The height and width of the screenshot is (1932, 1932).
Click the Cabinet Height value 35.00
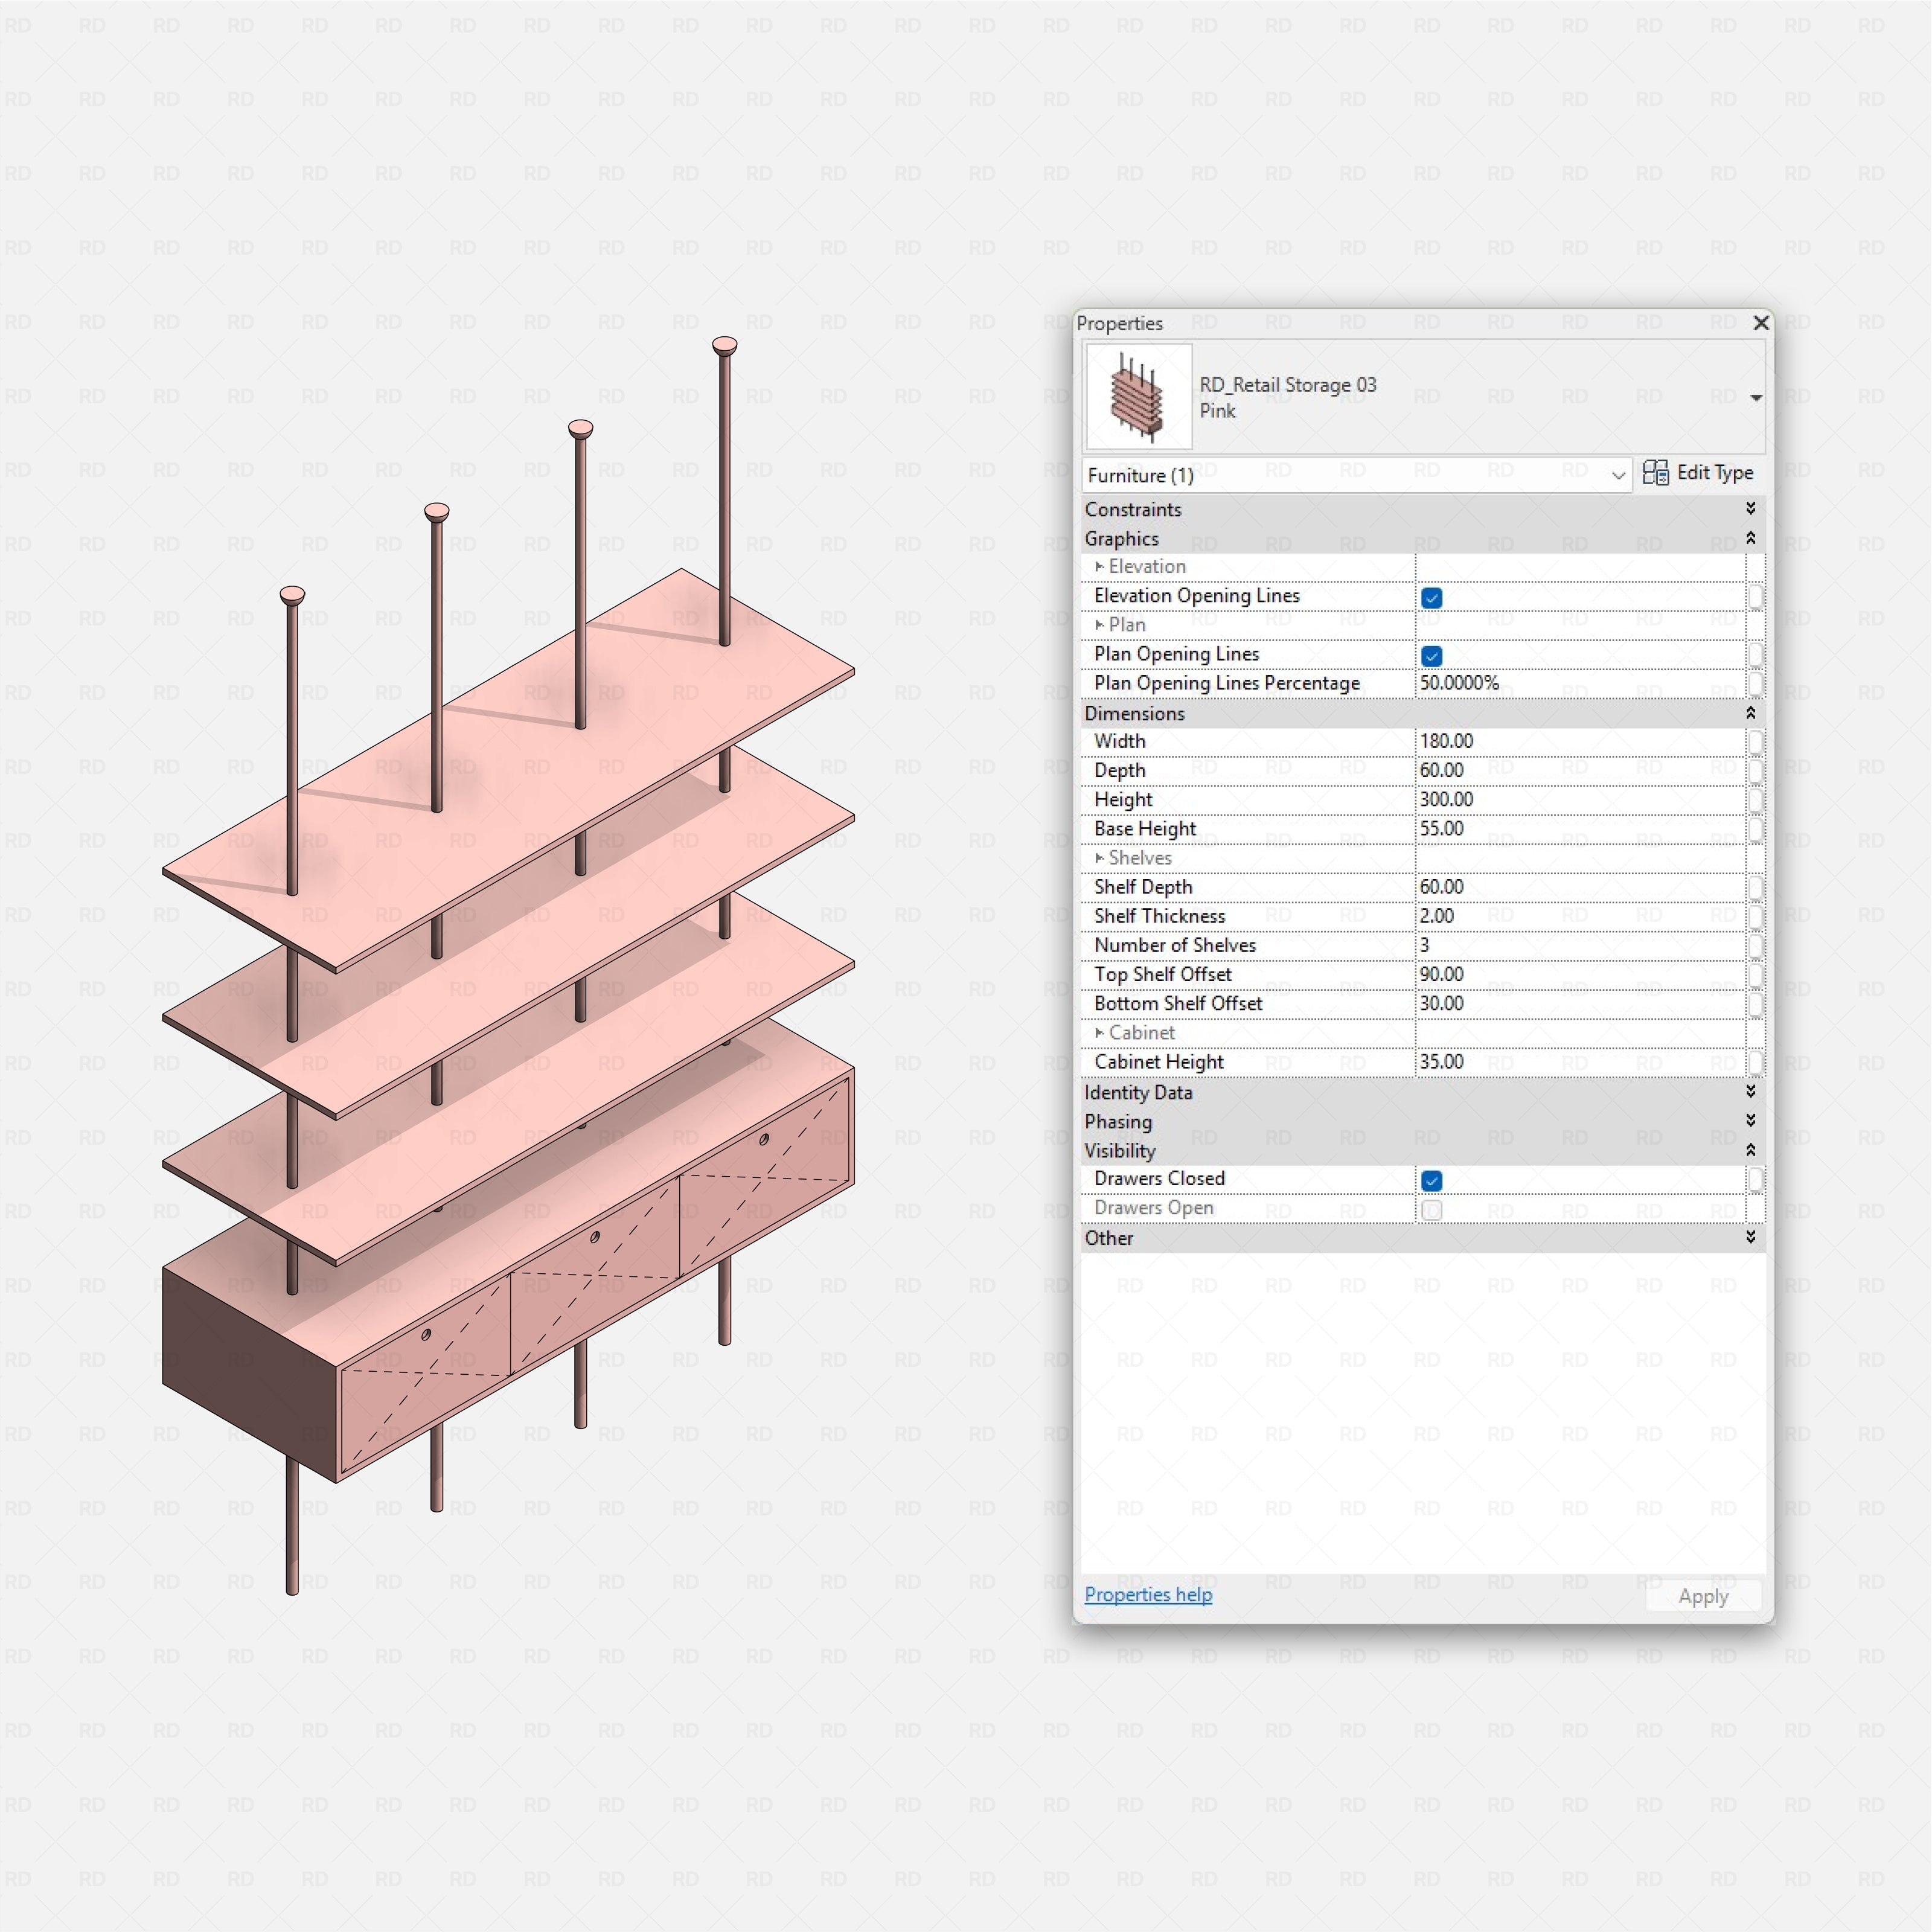point(1580,1062)
